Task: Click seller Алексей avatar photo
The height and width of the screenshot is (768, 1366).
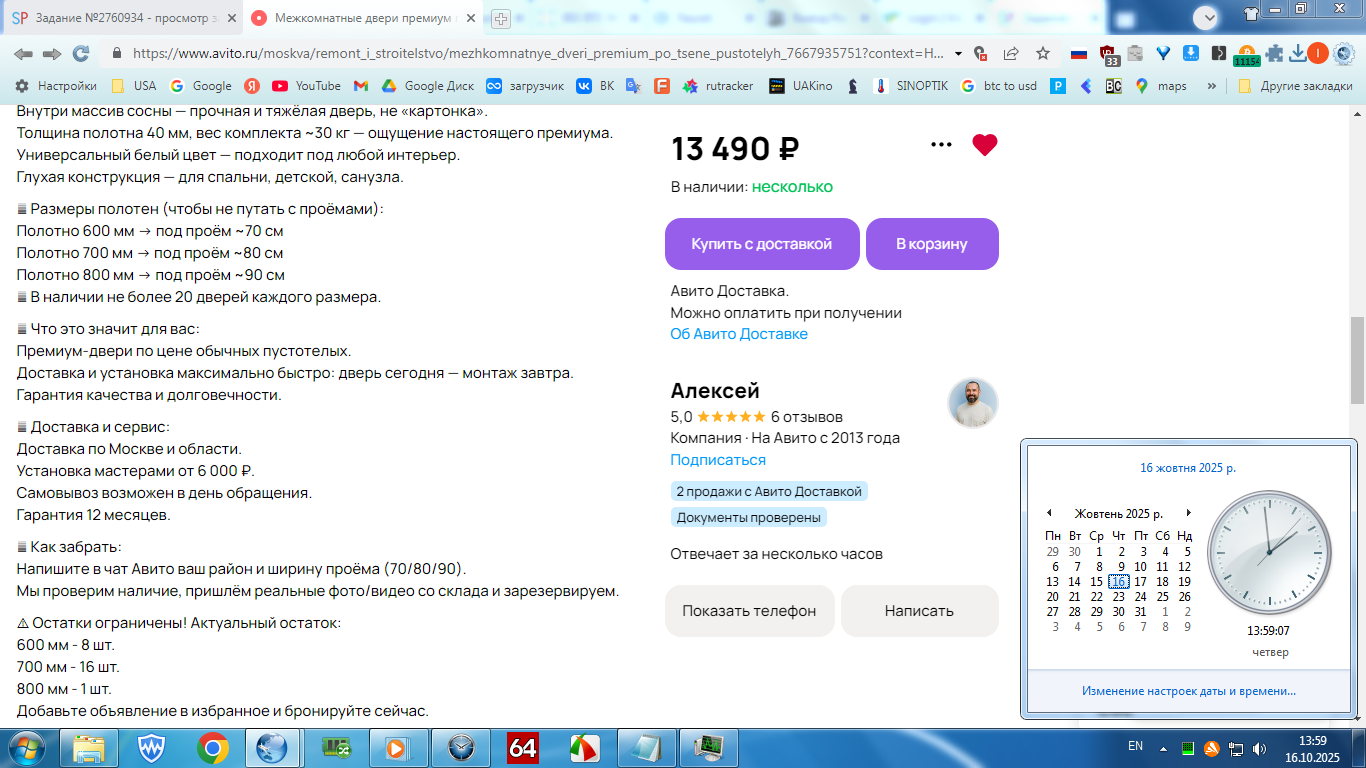Action: pos(973,403)
